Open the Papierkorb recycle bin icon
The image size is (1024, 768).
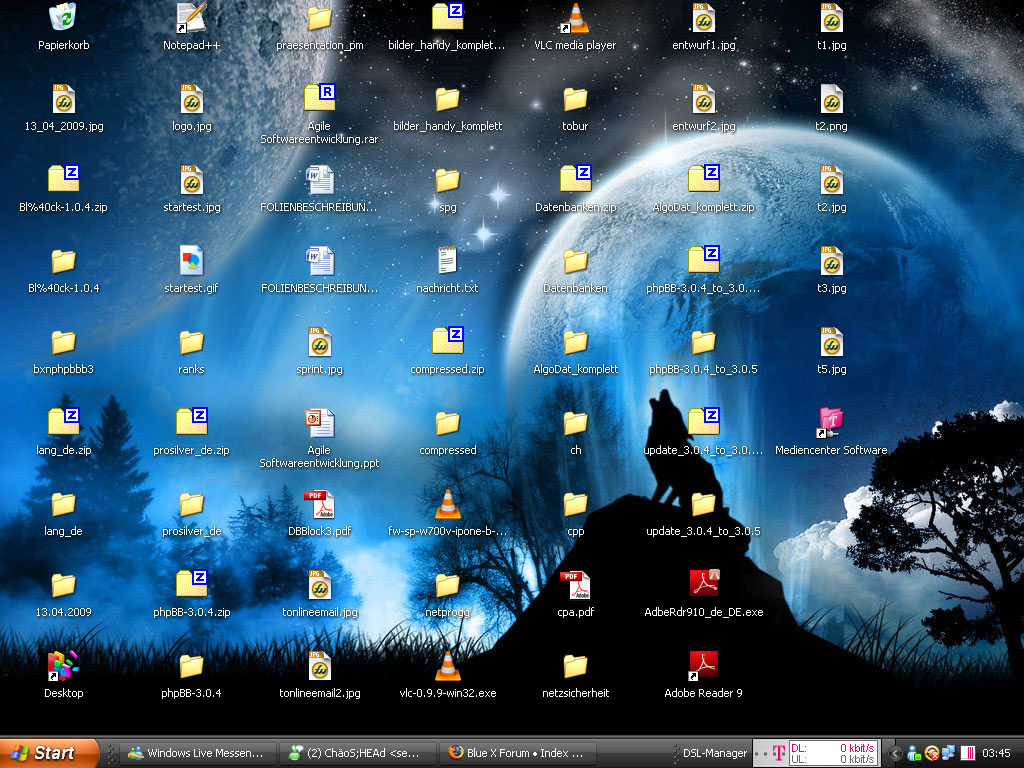(63, 18)
